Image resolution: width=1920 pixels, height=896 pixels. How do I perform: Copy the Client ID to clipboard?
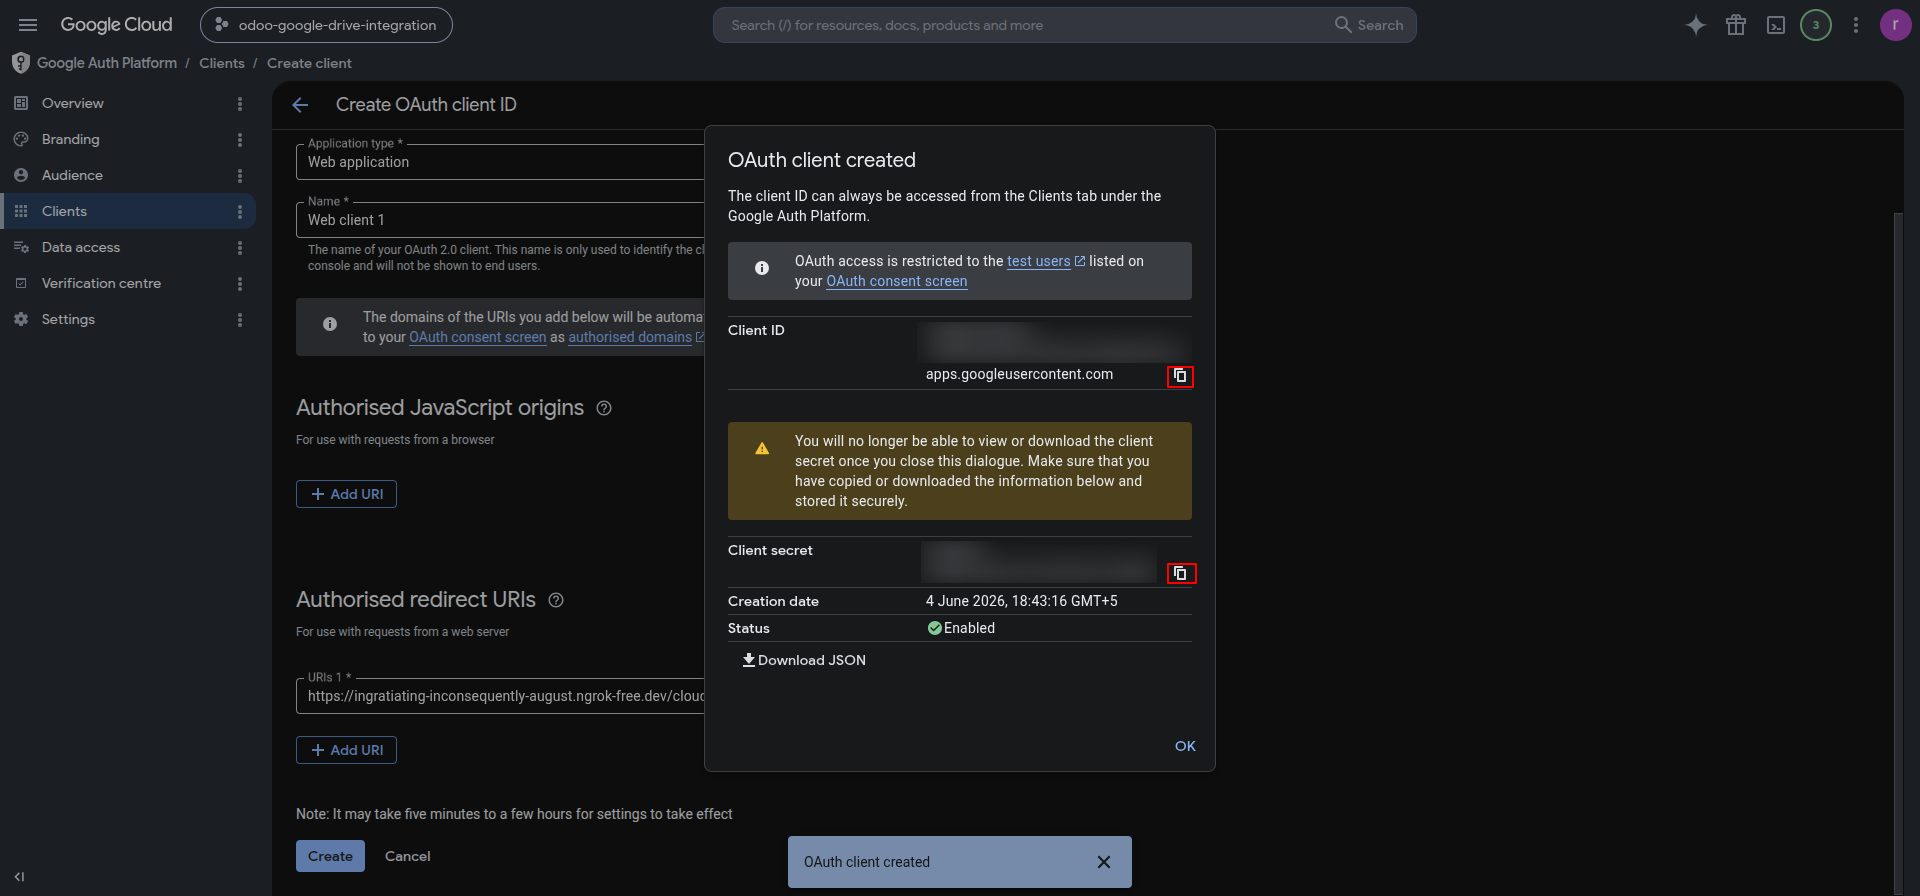[x=1180, y=376]
